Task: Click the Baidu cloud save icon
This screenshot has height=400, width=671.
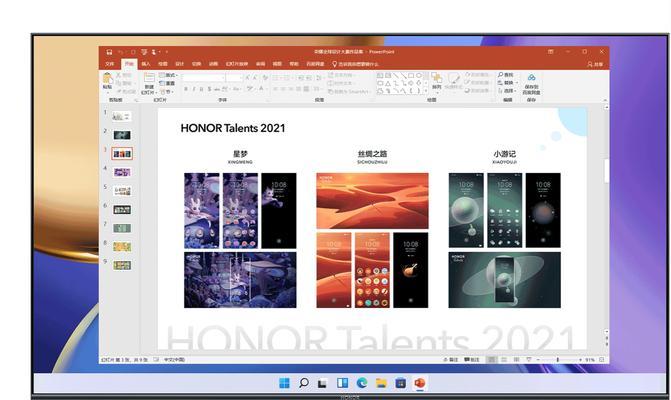Action: coord(531,77)
